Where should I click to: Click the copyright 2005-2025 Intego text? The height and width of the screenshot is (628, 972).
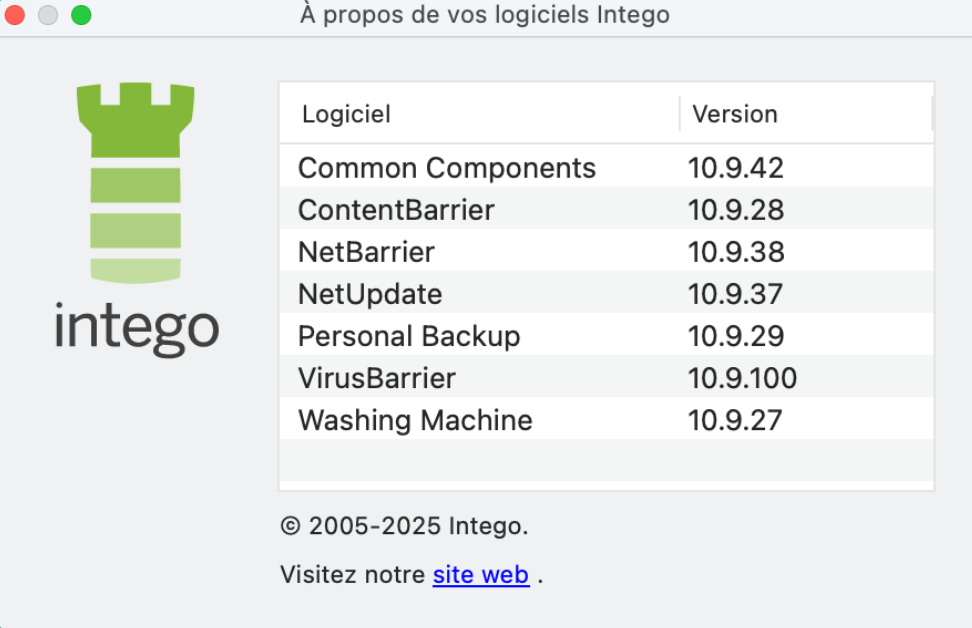[x=404, y=525]
